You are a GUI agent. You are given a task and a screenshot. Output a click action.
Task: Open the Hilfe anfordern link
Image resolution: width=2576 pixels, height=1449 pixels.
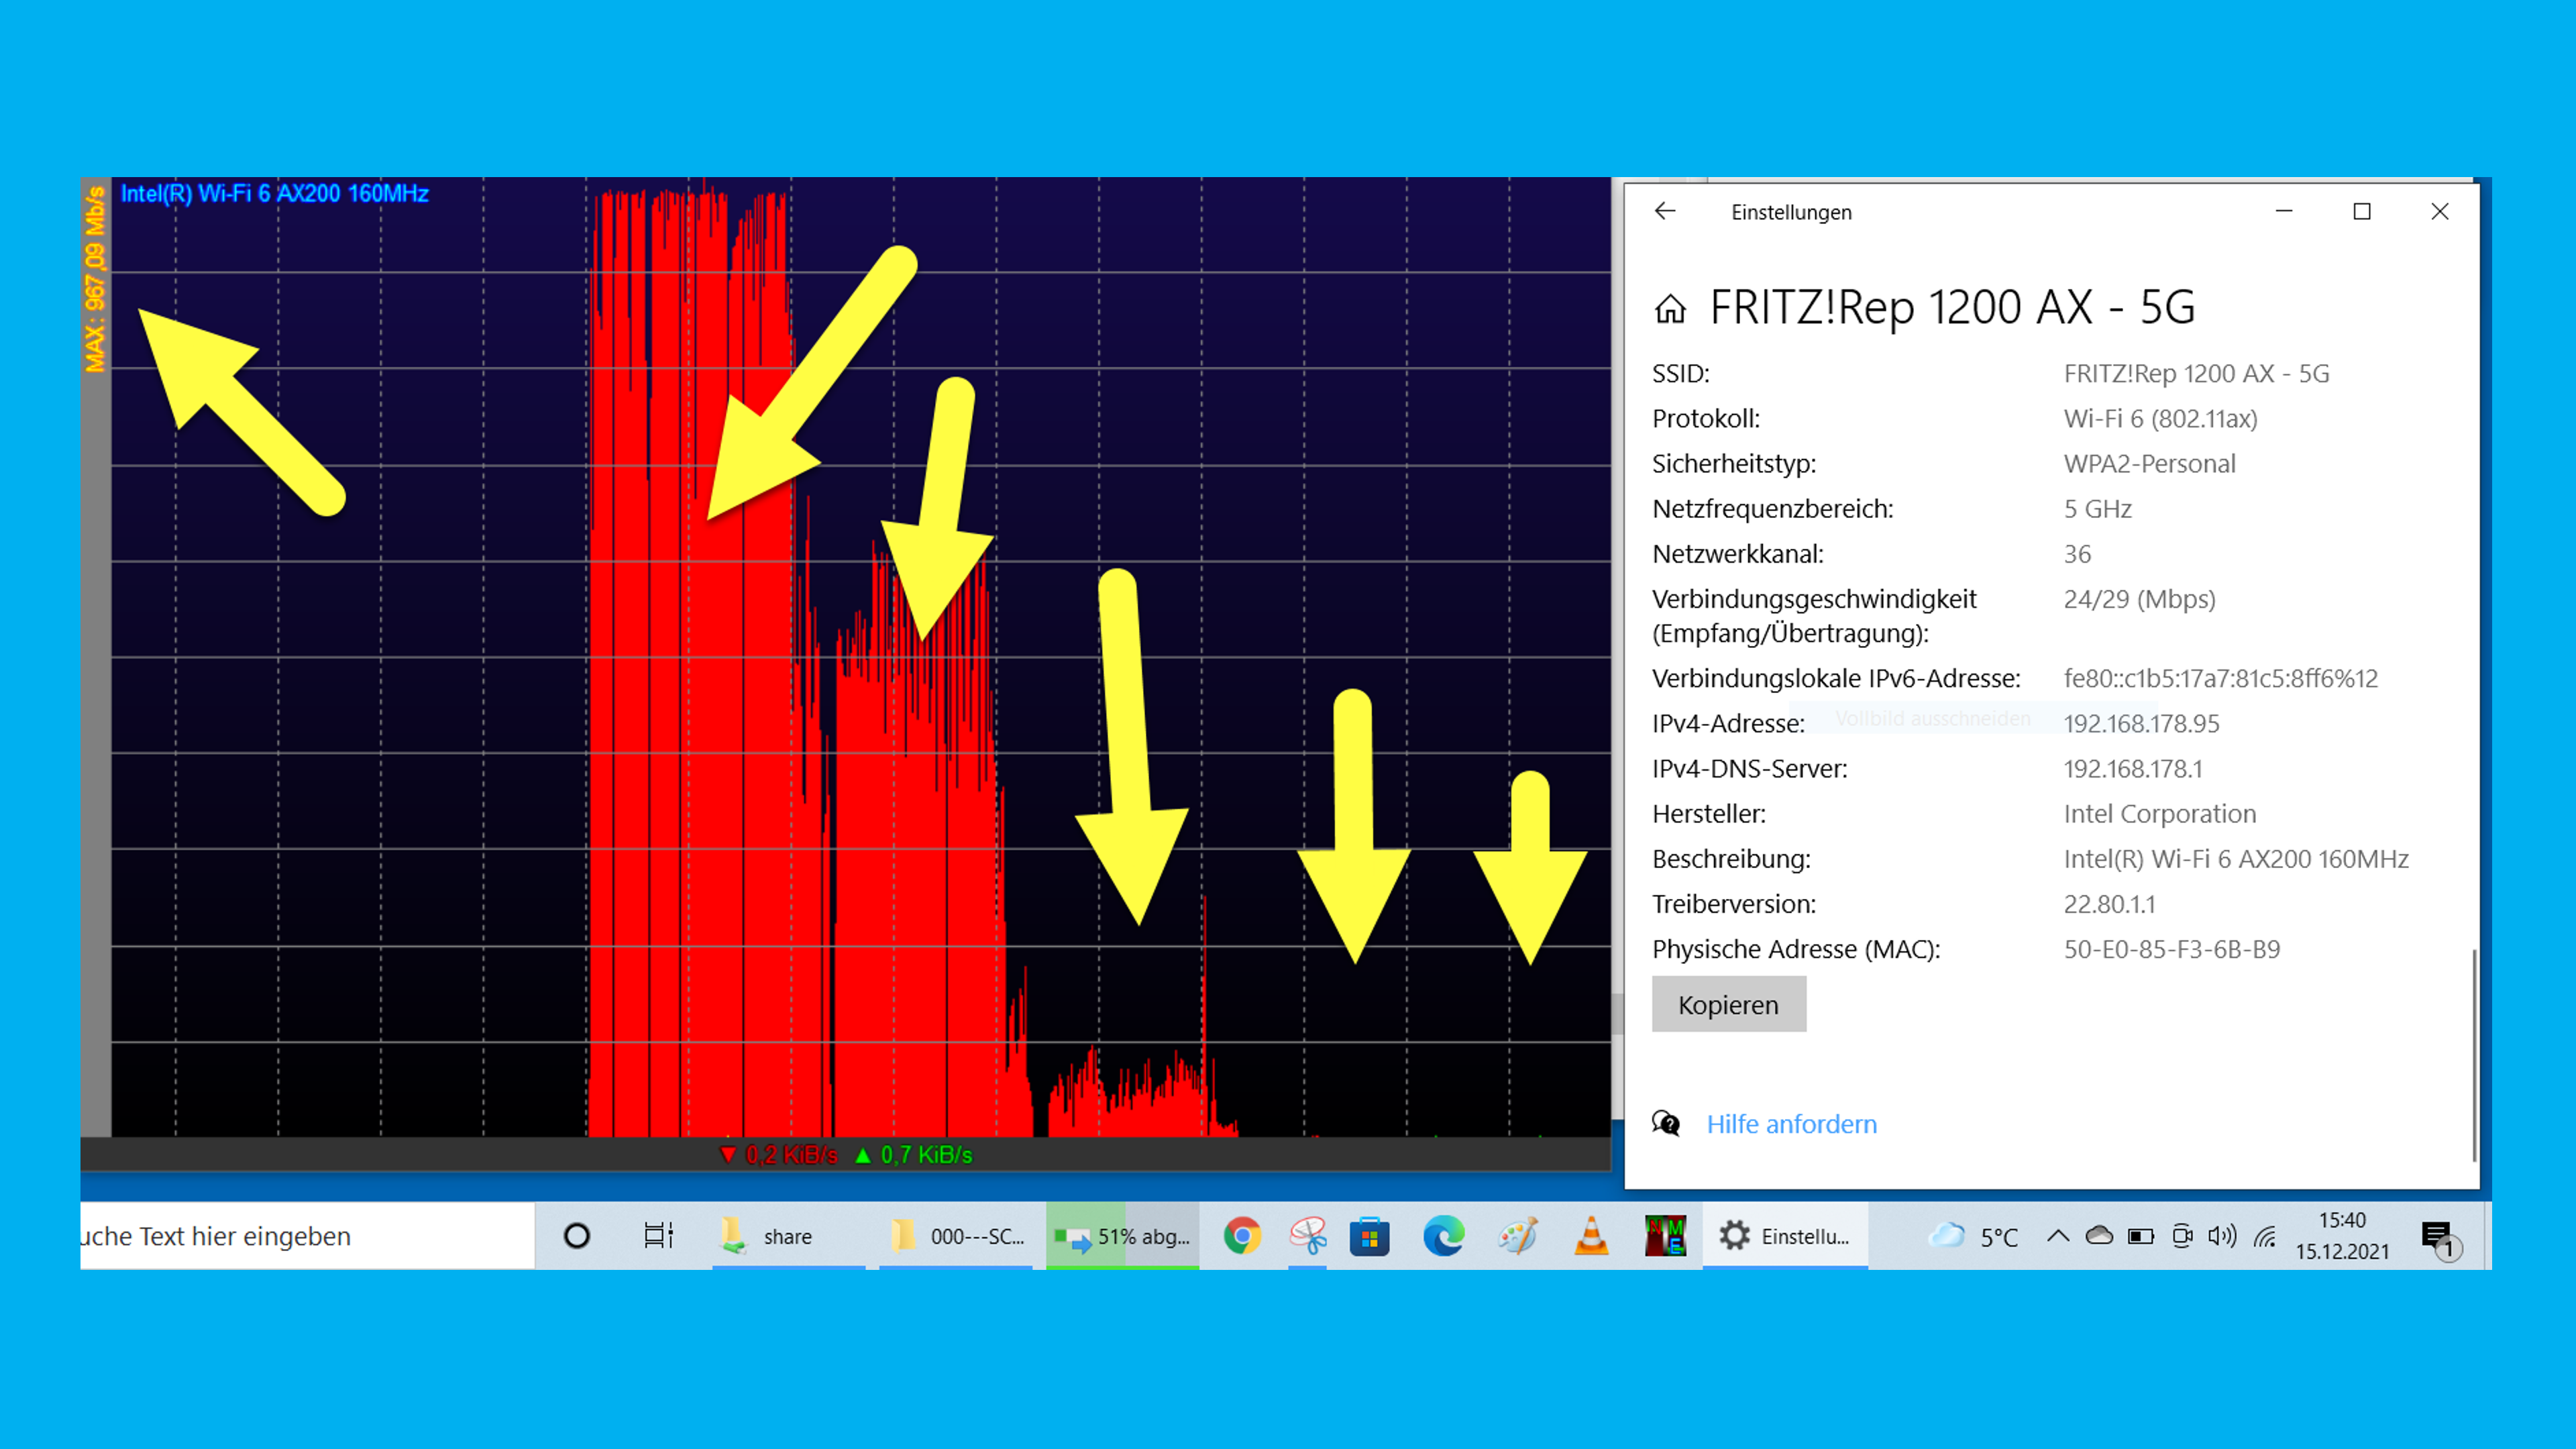tap(1791, 1124)
